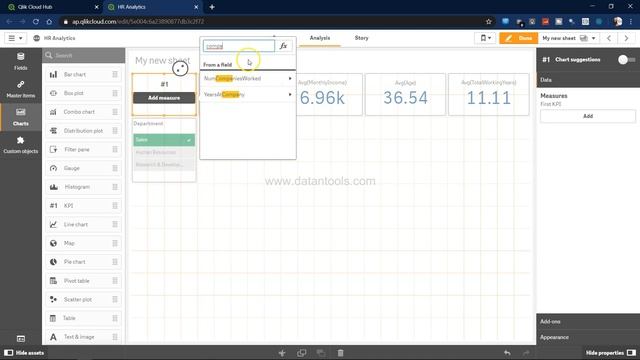Open the fx expression editor
Viewport: 640px width, 360px height.
[x=283, y=46]
